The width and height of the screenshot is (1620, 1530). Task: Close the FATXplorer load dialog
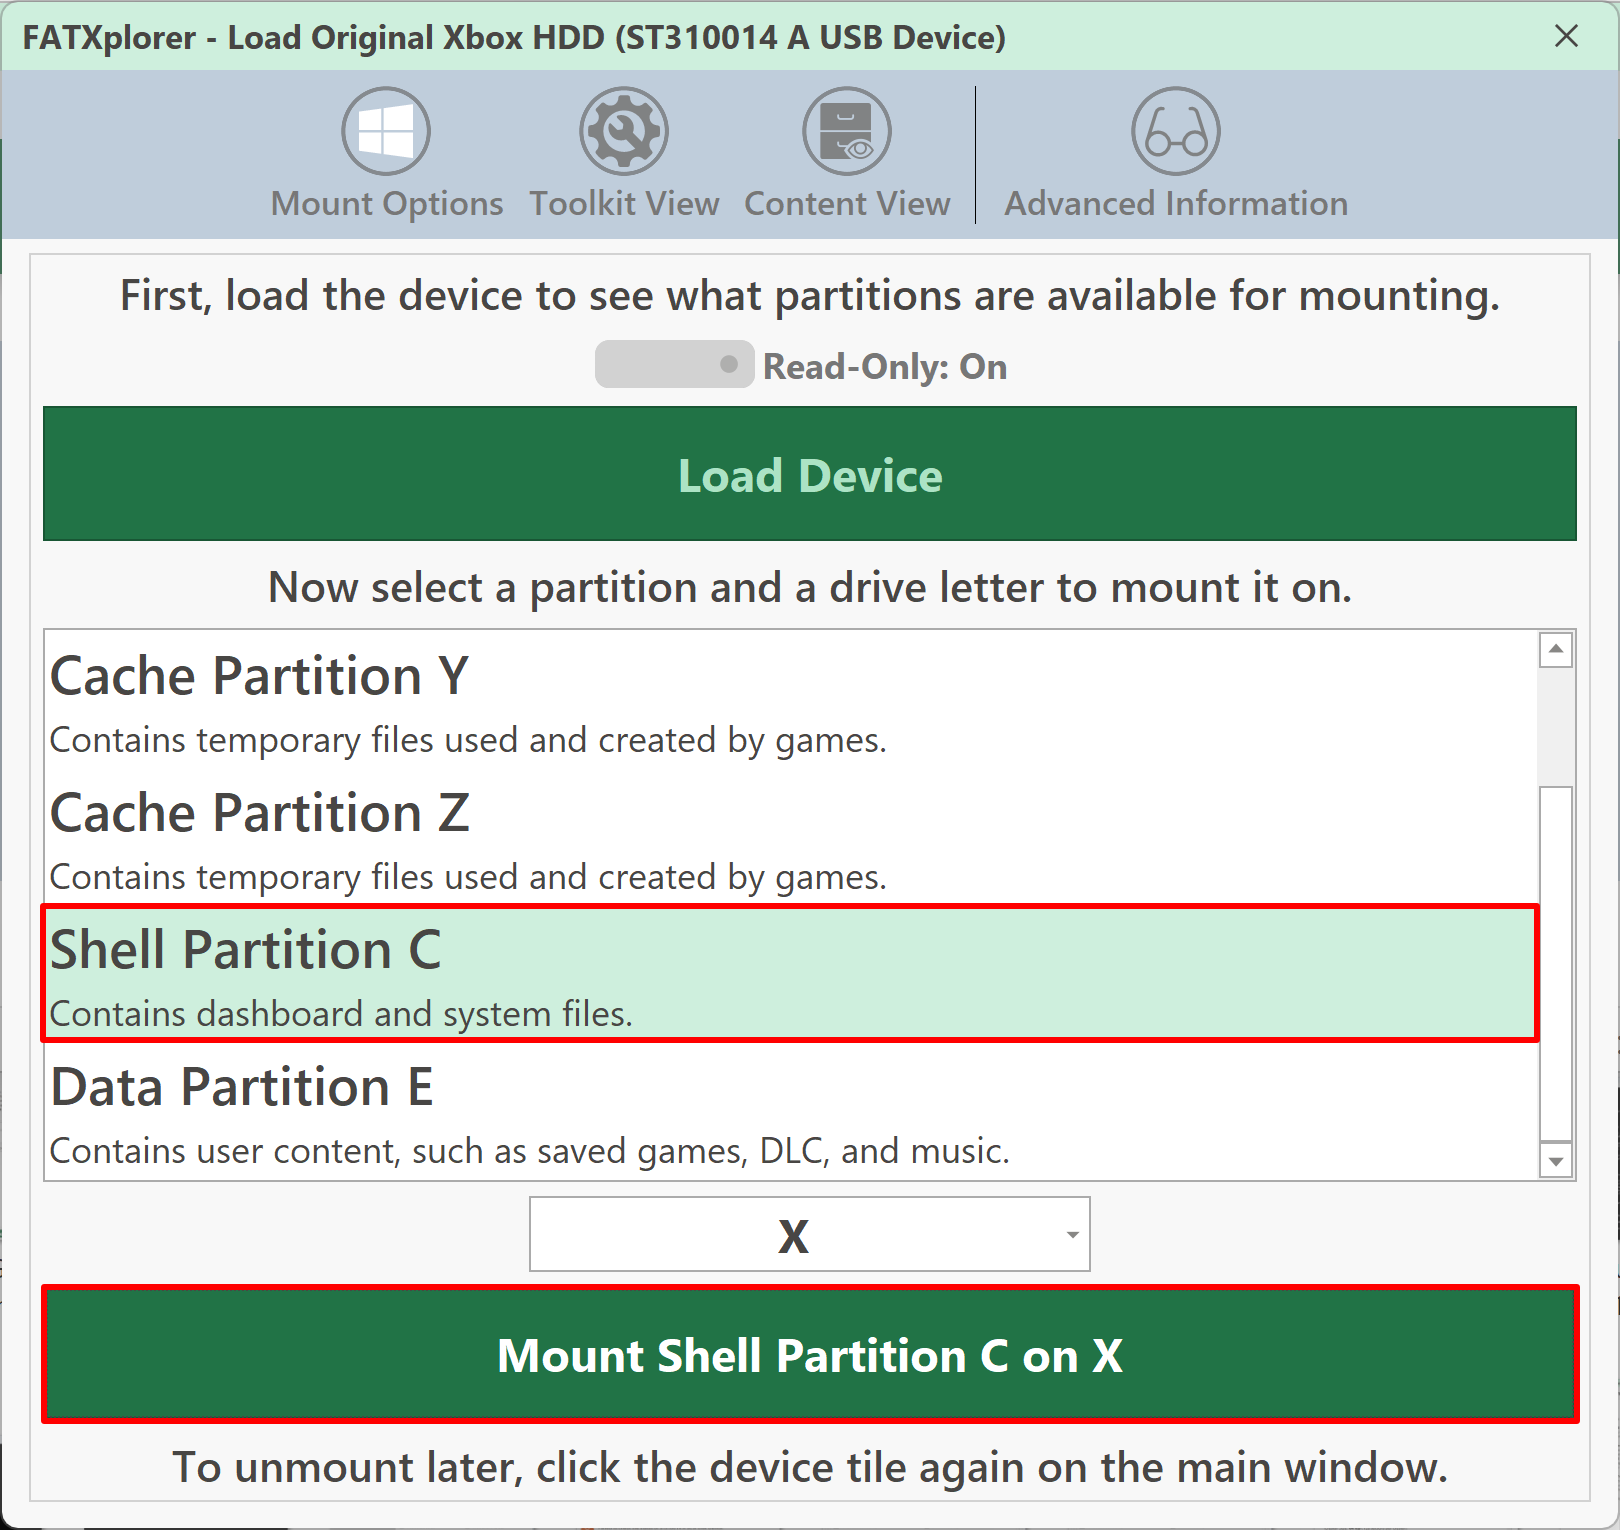pos(1566,37)
